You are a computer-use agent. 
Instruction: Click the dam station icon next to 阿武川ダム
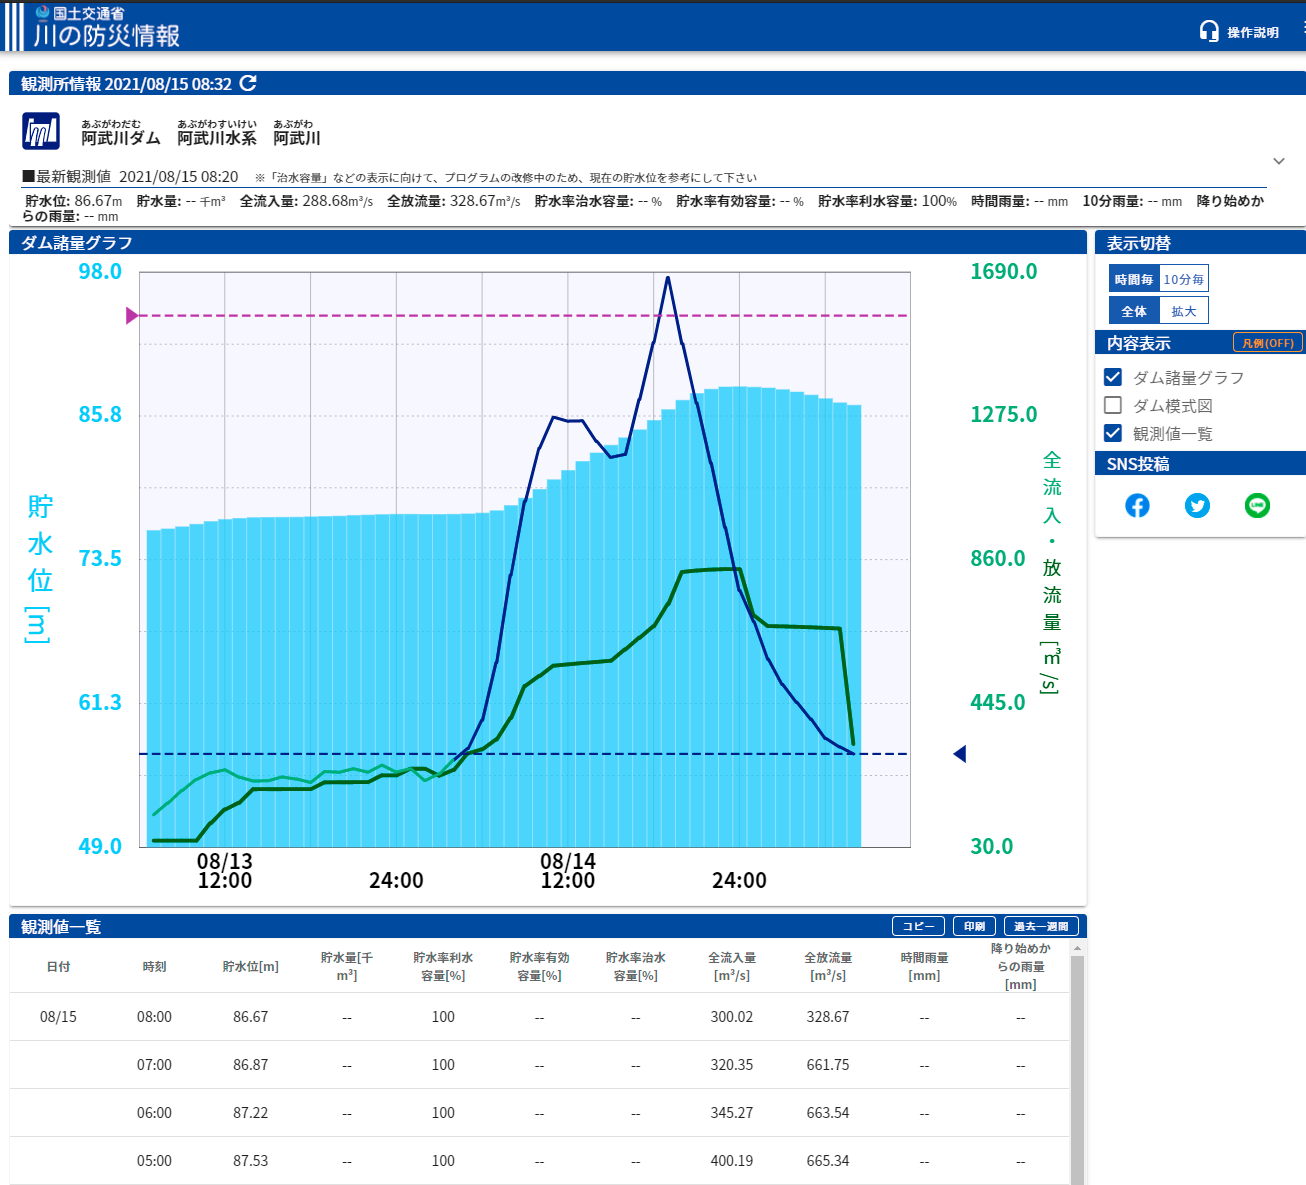click(41, 131)
